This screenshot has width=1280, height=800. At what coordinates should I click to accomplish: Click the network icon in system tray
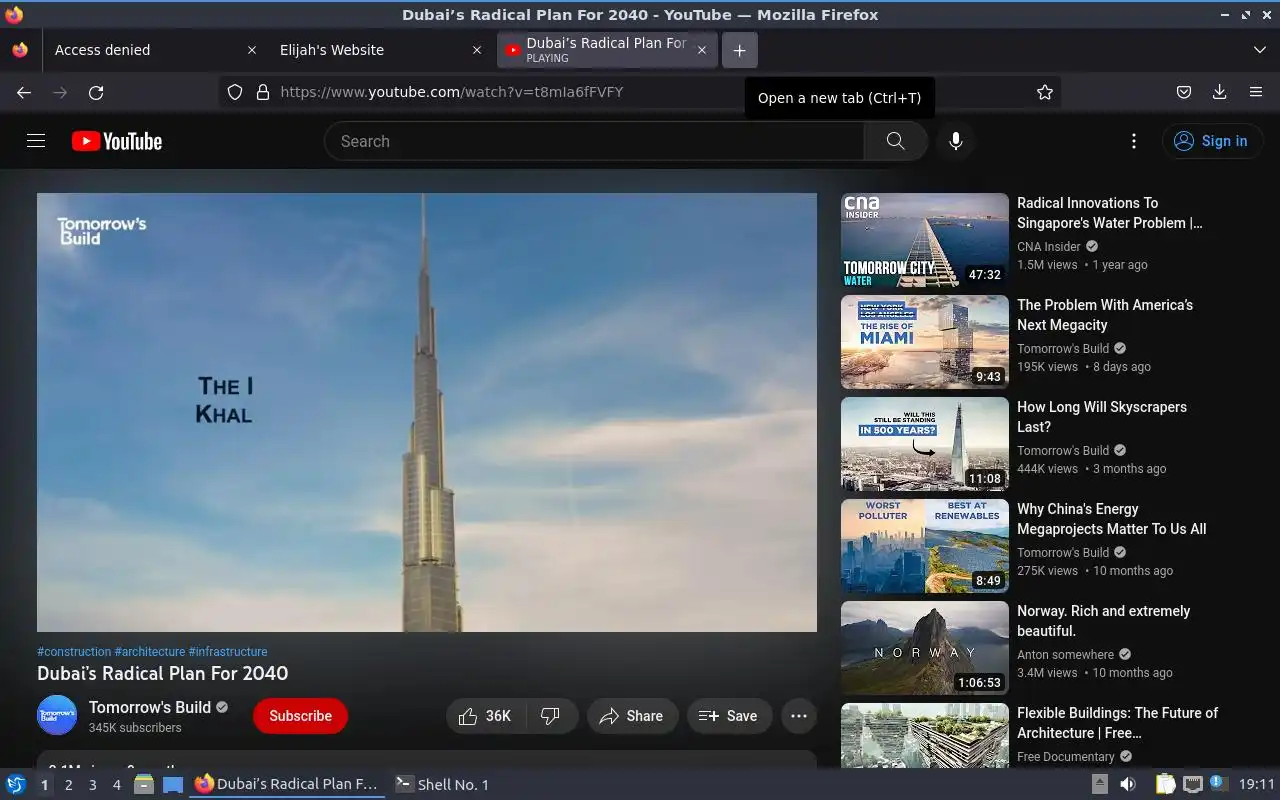[x=1192, y=784]
